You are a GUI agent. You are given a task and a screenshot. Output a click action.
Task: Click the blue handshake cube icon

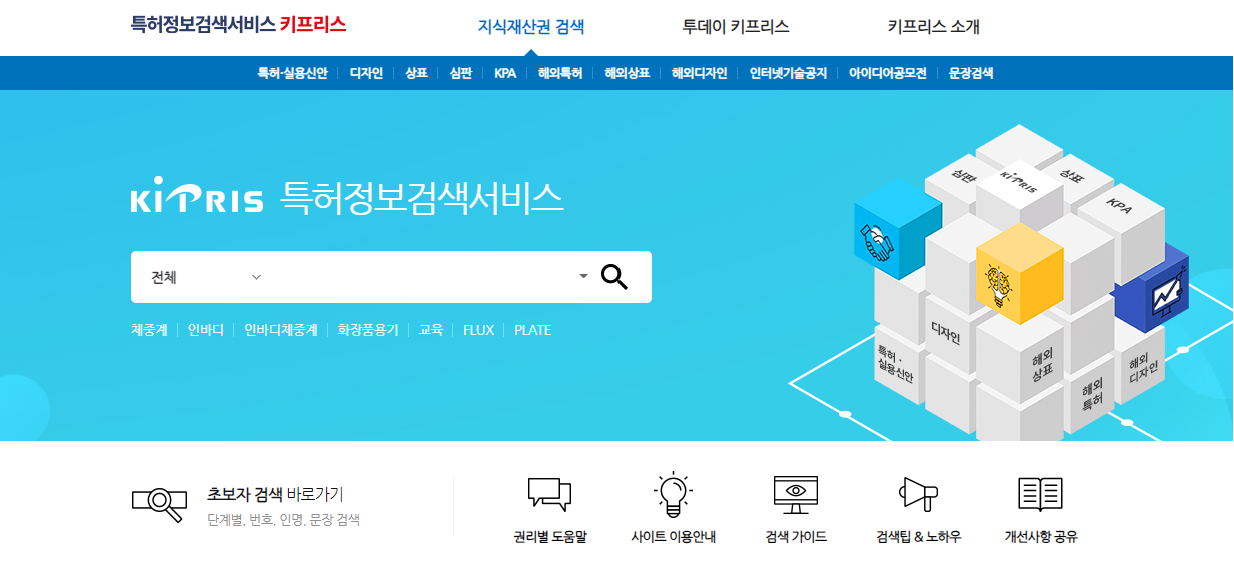click(x=897, y=231)
